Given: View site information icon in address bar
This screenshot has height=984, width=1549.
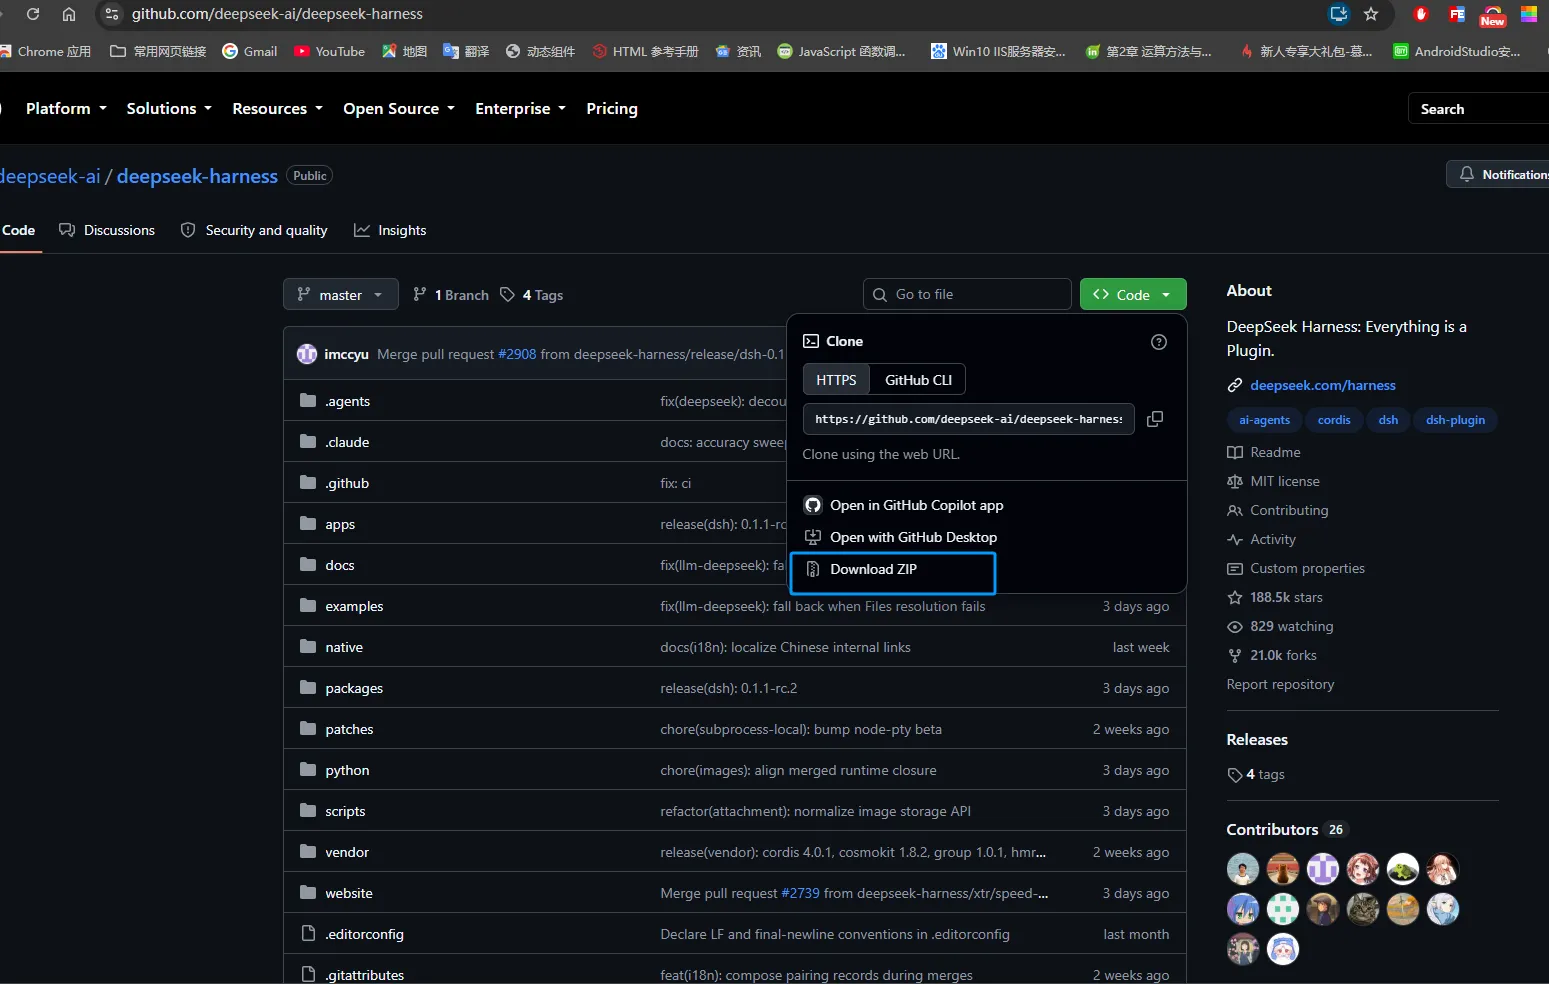Looking at the screenshot, I should [x=112, y=14].
